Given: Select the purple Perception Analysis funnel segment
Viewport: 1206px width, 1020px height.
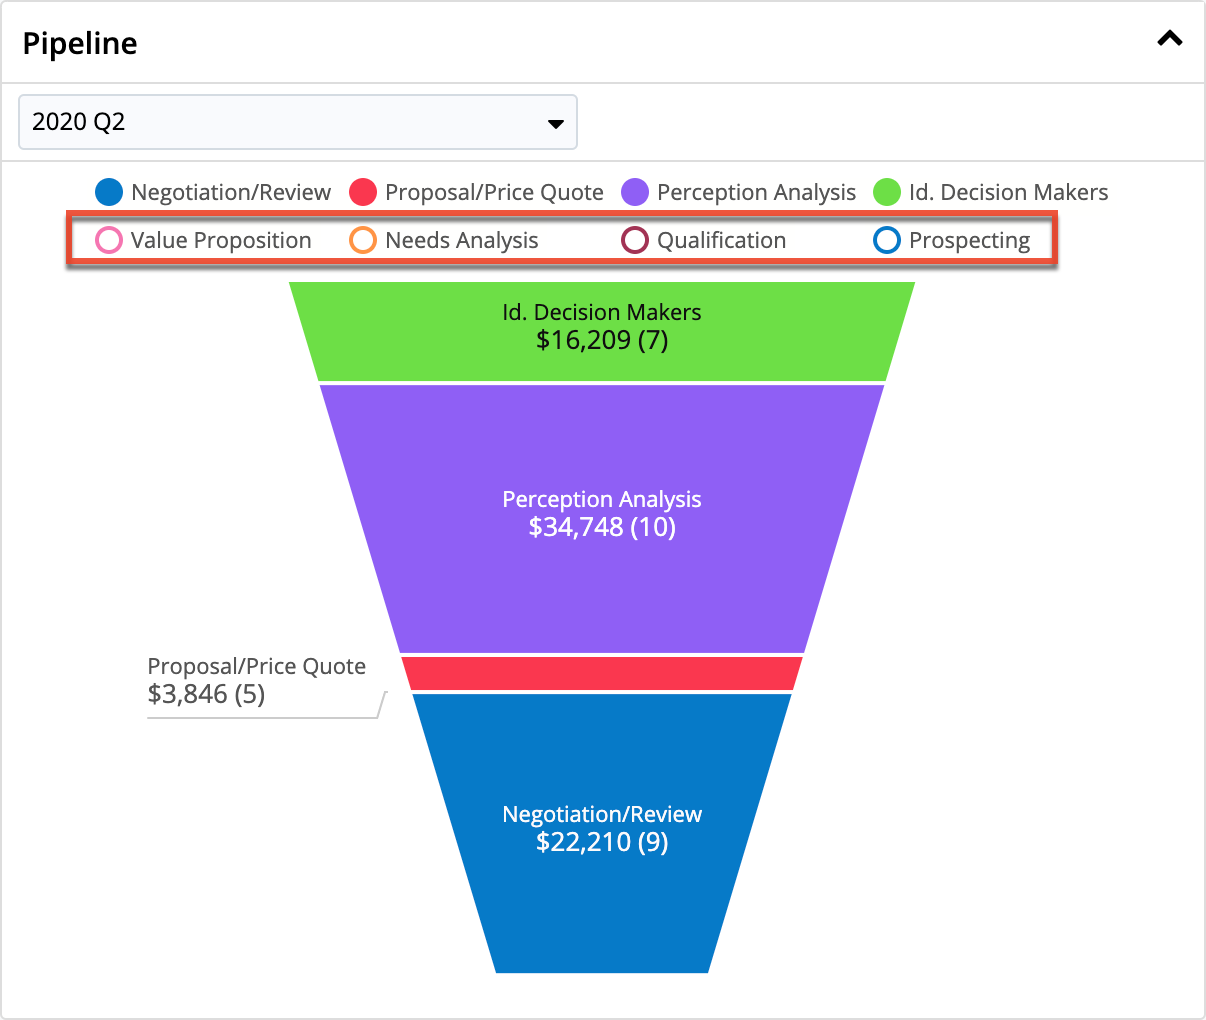Looking at the screenshot, I should click(602, 580).
